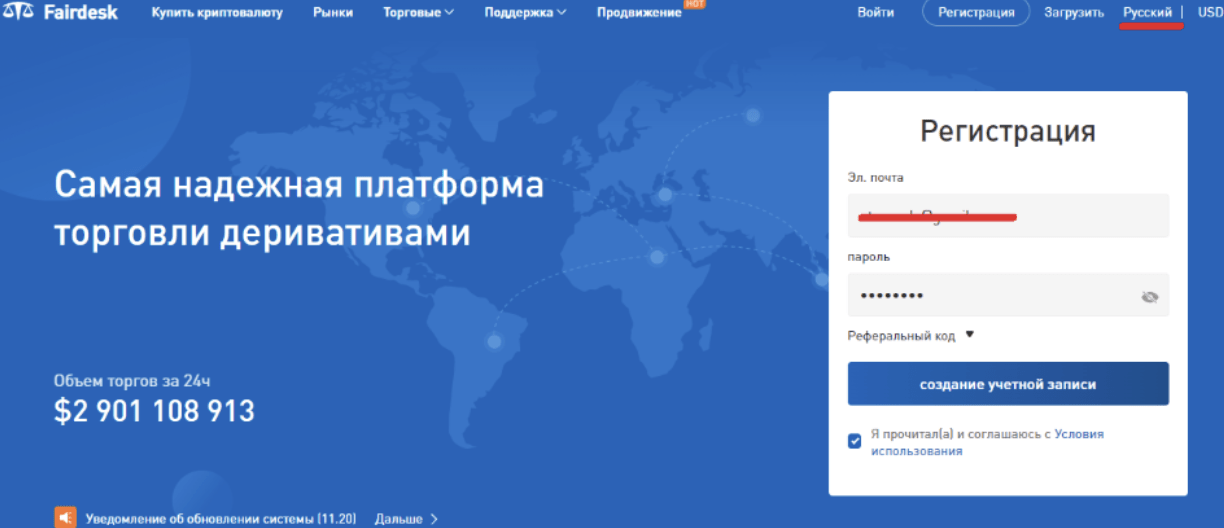This screenshot has height=528, width=1224.
Task: Click the Объем торгов за 24ч label
Action: [132, 380]
